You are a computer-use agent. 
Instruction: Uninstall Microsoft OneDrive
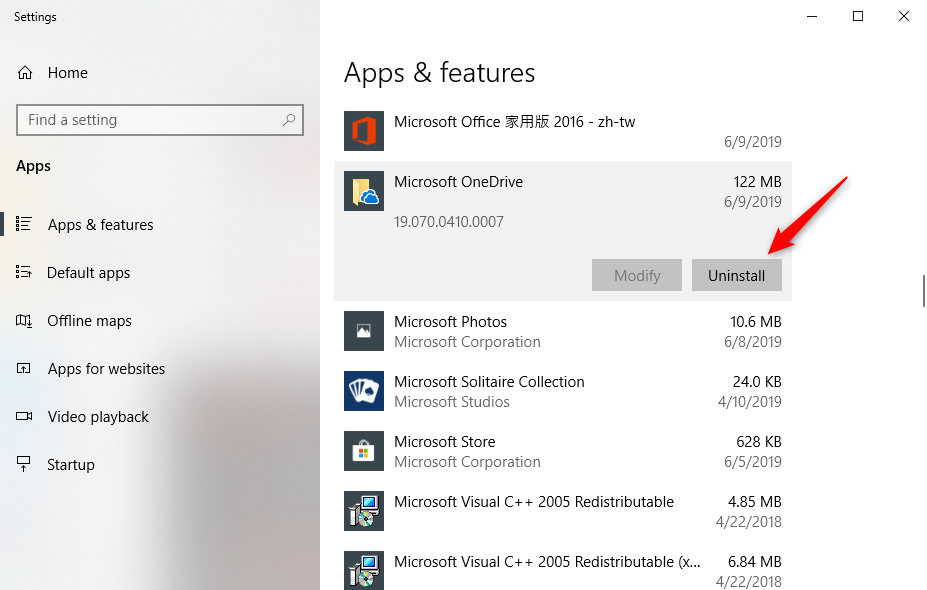tap(737, 275)
